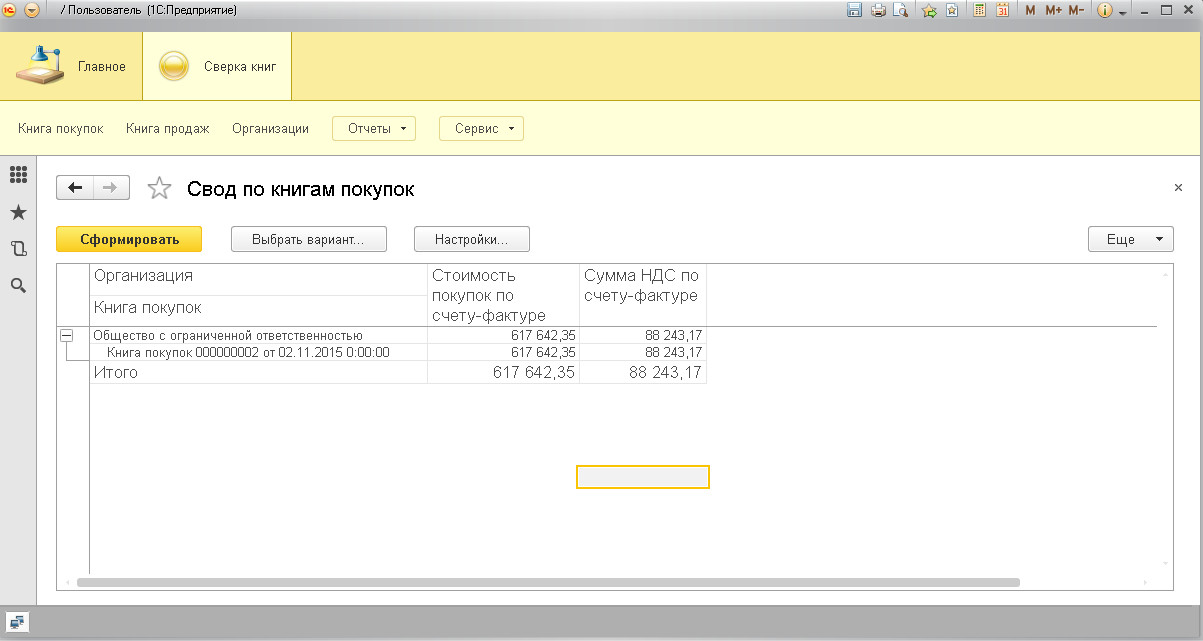Screen dimensions: 1203x641
Task: Click the Сформировать button
Action: point(129,239)
